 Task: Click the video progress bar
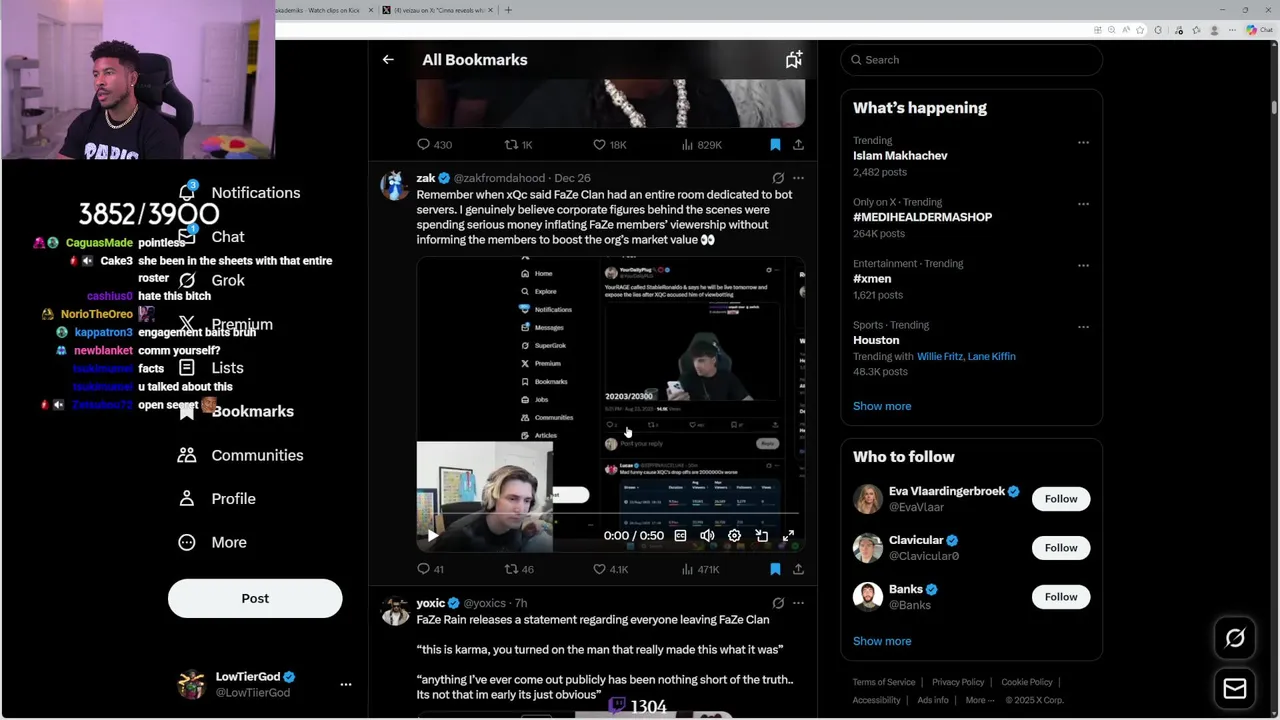tap(610, 514)
